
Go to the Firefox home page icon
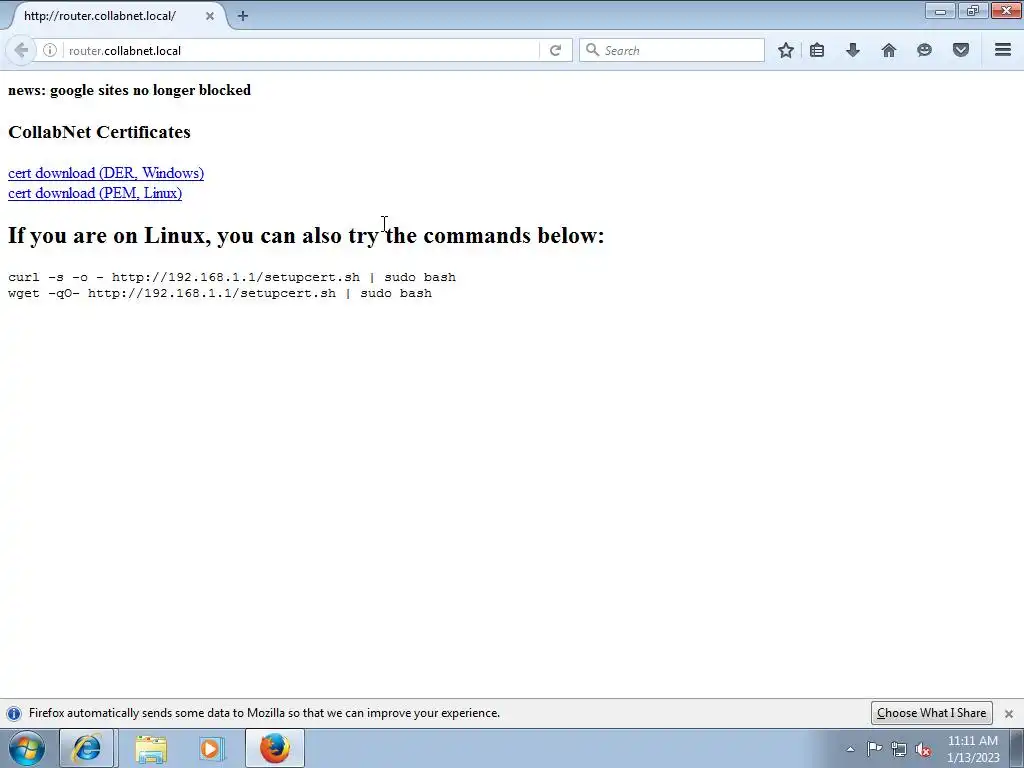point(889,50)
